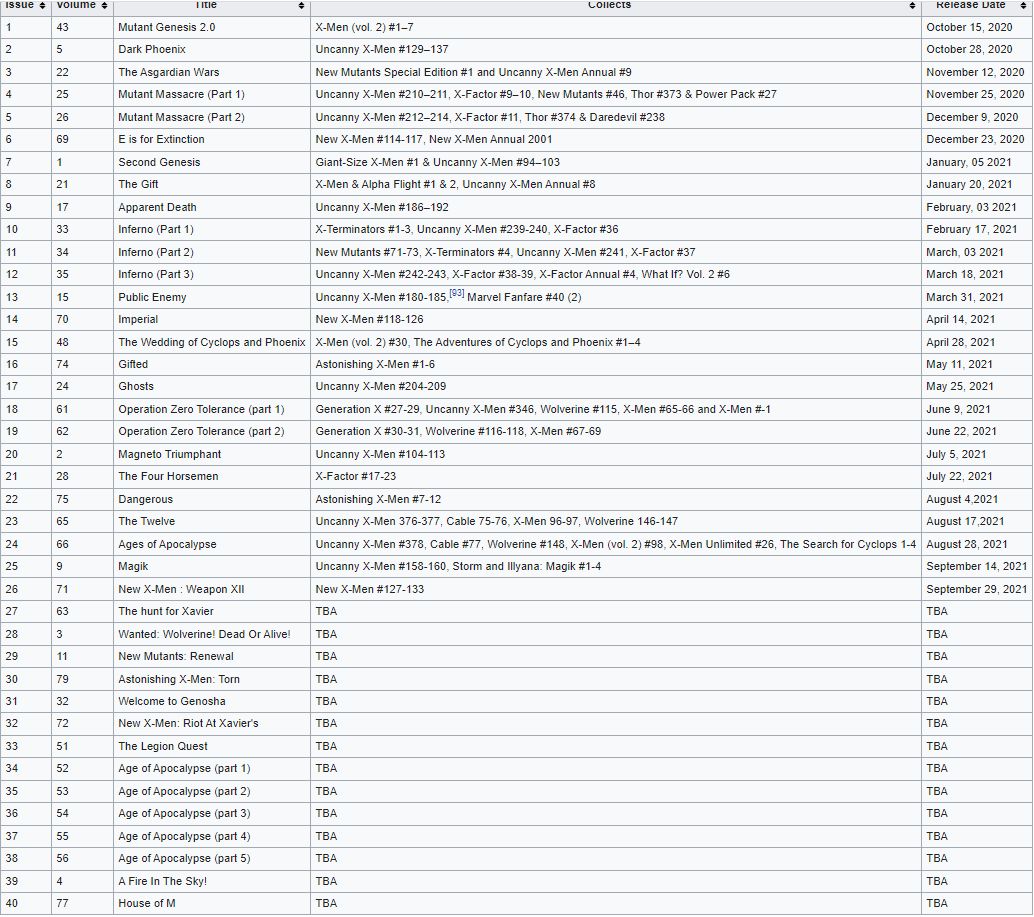Viewport: 1034px width, 917px height.
Task: Click The Asgardian Wars title cell
Action: [x=168, y=72]
